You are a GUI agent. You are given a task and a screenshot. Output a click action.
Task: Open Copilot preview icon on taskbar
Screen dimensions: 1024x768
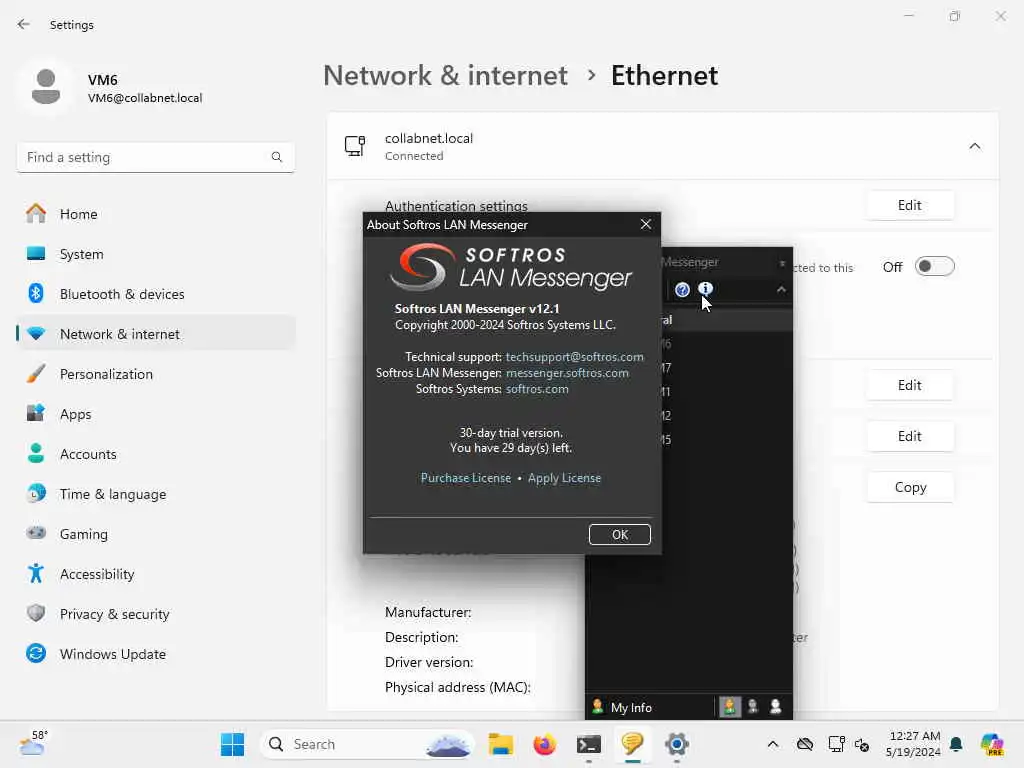tap(992, 744)
